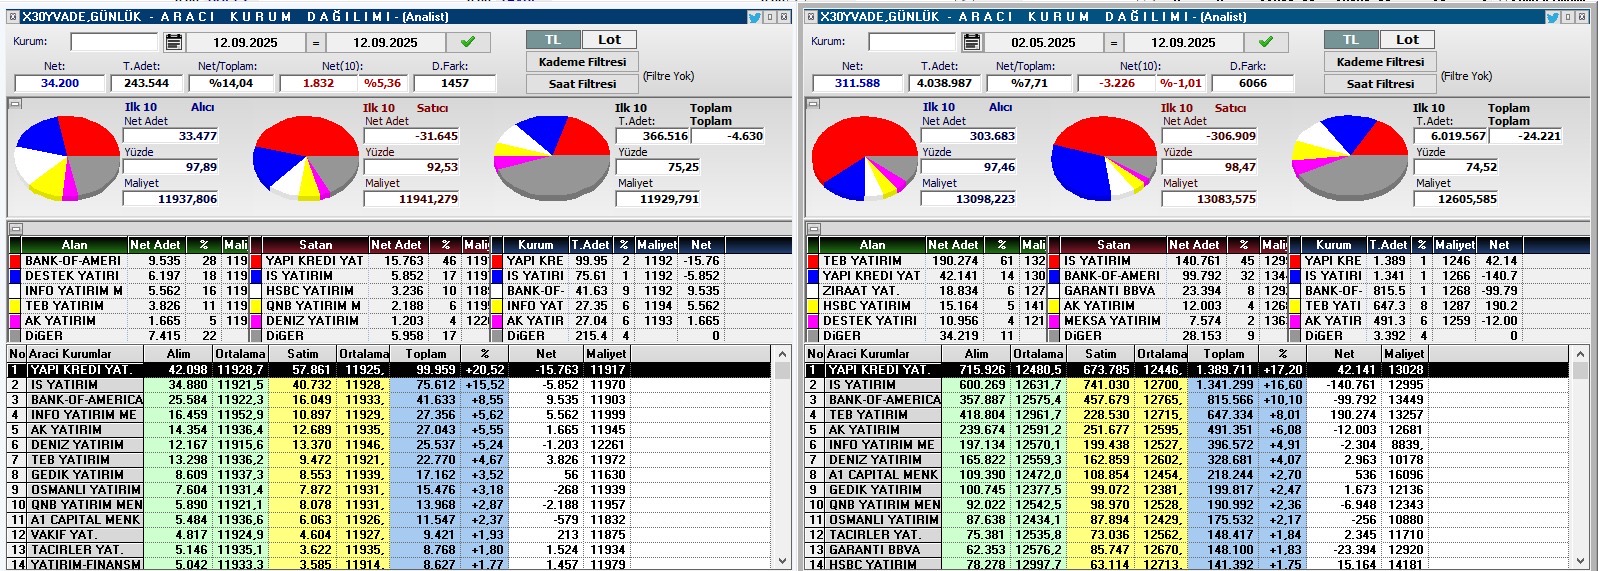Confirm dates with green checkmark, right window

click(1266, 42)
